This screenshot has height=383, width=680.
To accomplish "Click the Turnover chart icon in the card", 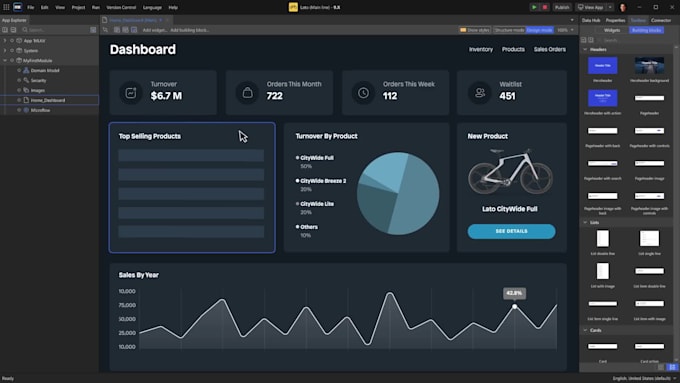I will coord(131,93).
